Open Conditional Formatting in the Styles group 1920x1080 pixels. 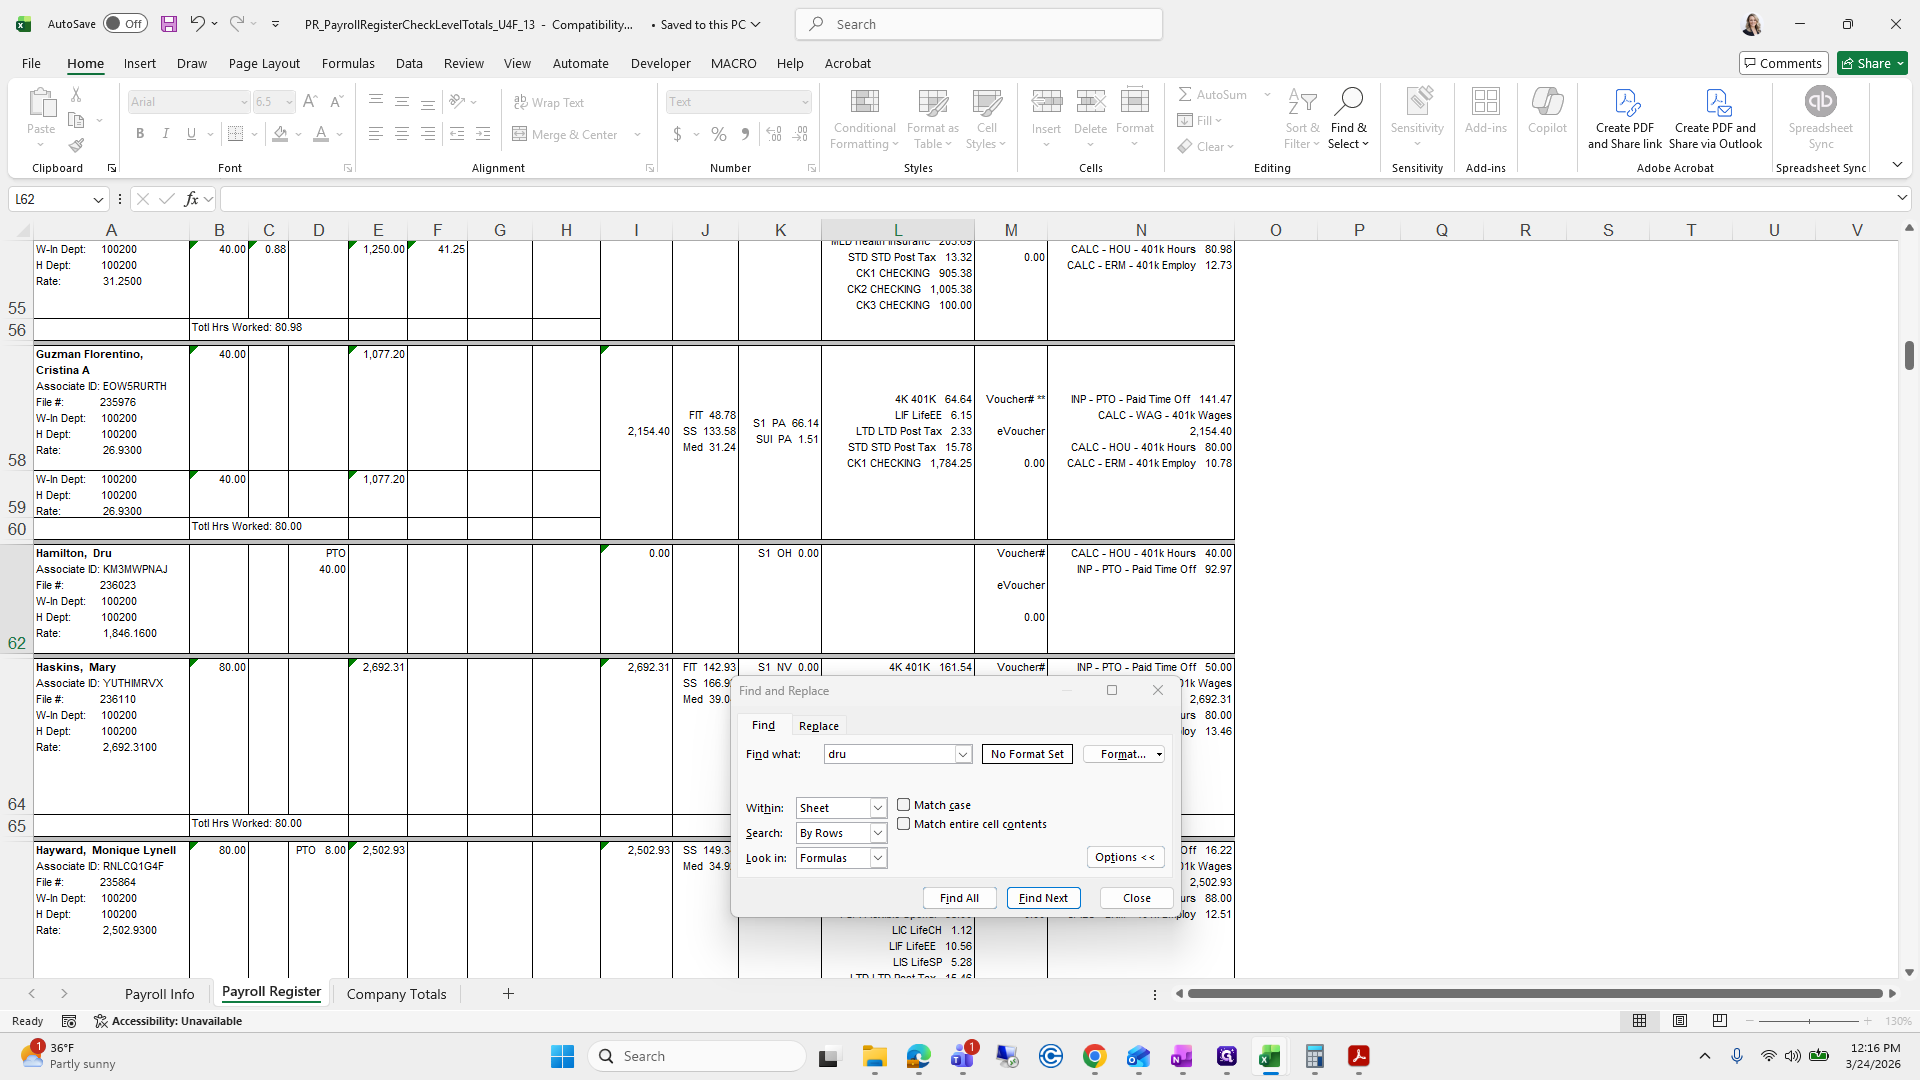(864, 119)
